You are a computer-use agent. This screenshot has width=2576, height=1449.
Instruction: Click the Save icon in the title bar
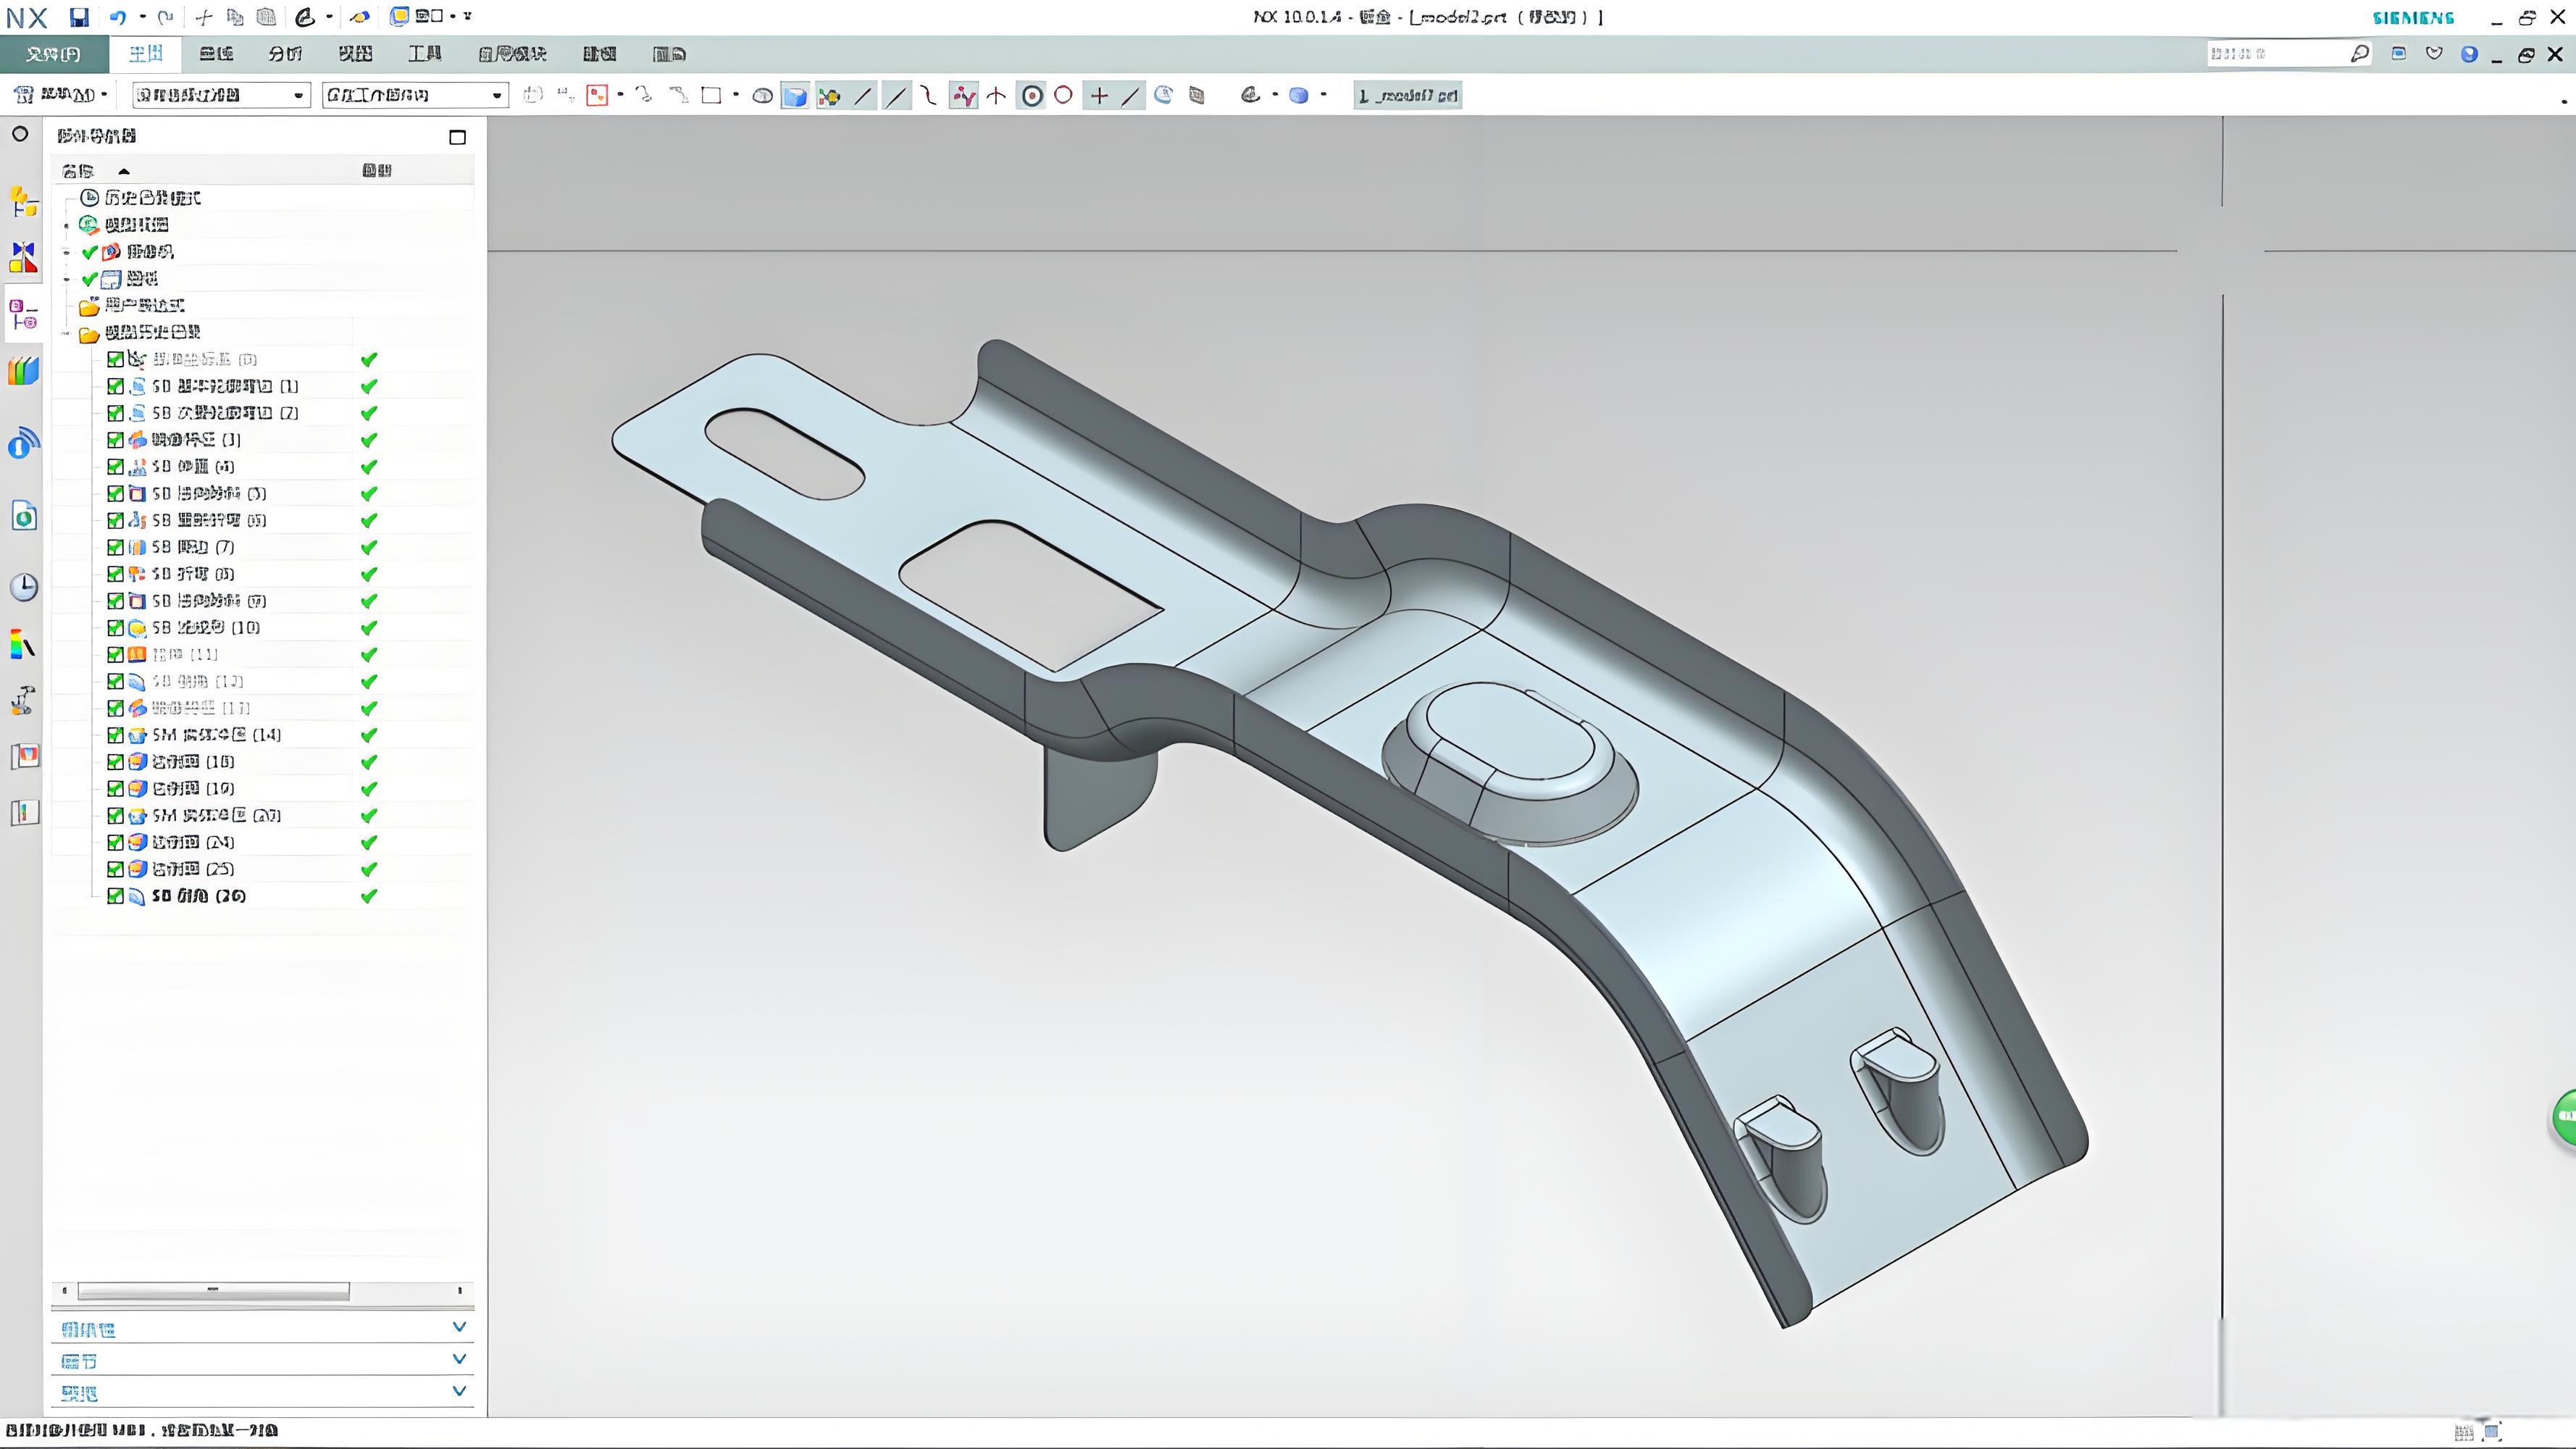(79, 17)
